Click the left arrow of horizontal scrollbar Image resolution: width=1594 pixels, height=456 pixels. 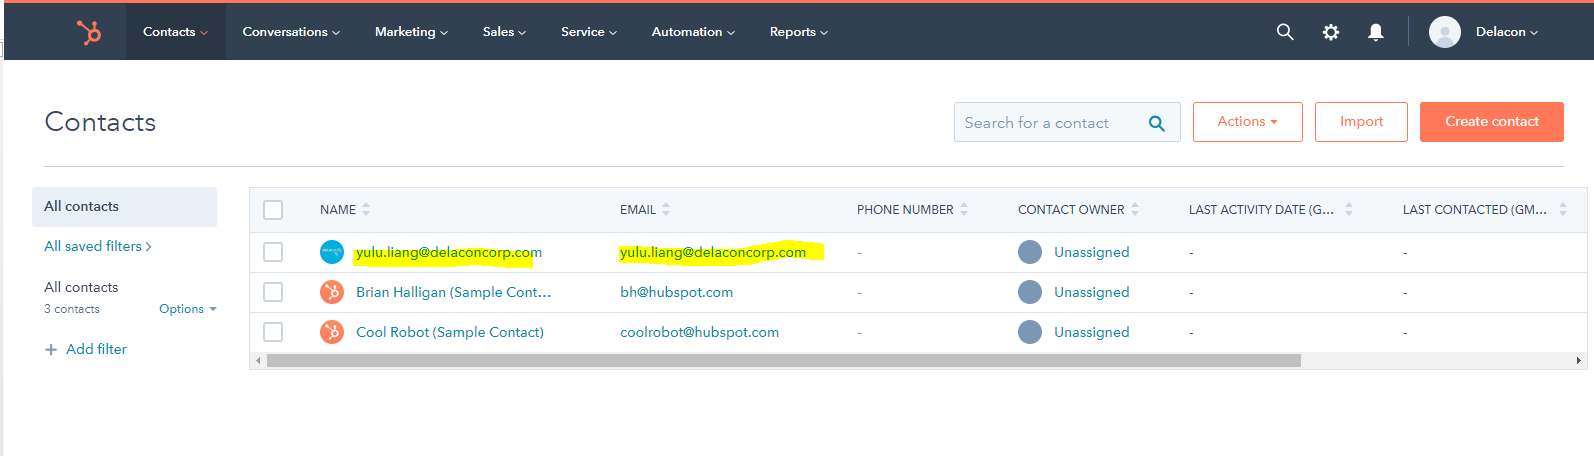click(258, 360)
